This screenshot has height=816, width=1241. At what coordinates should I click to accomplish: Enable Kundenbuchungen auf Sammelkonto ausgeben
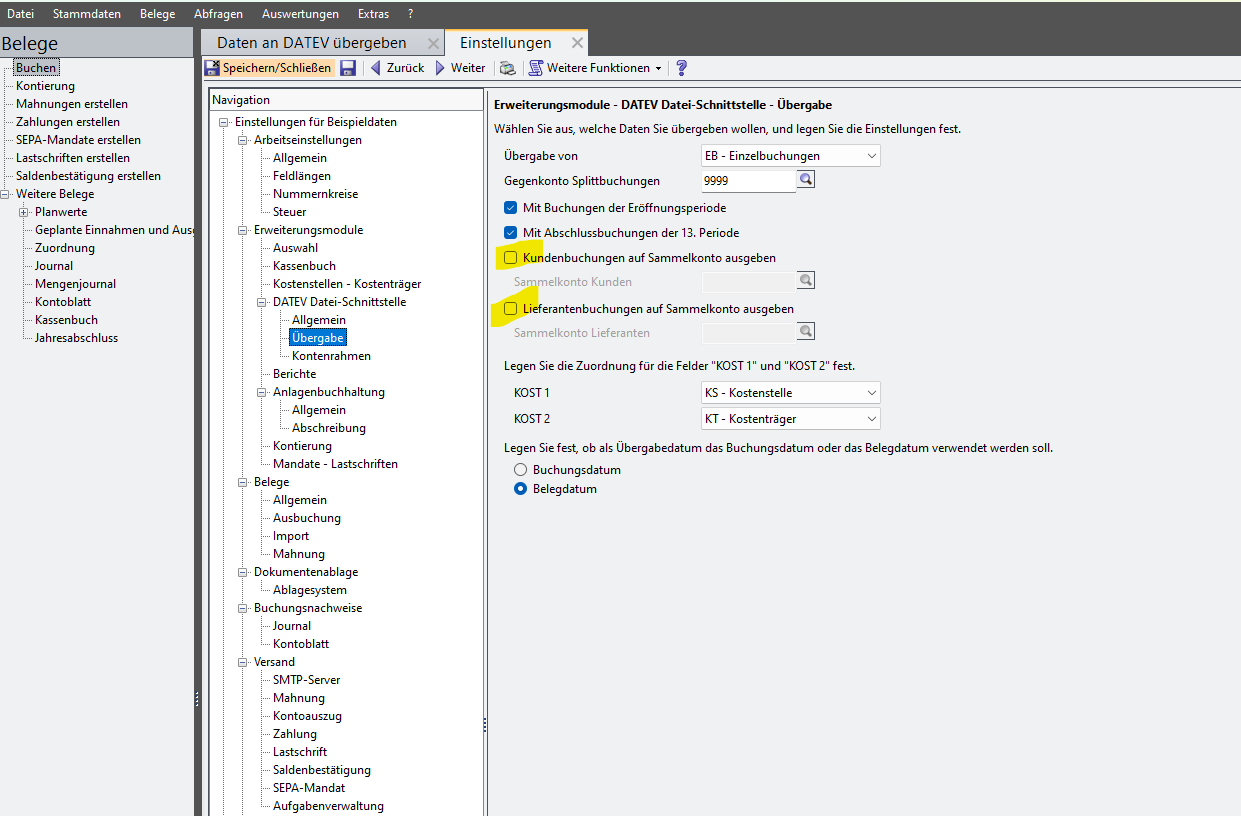[511, 258]
